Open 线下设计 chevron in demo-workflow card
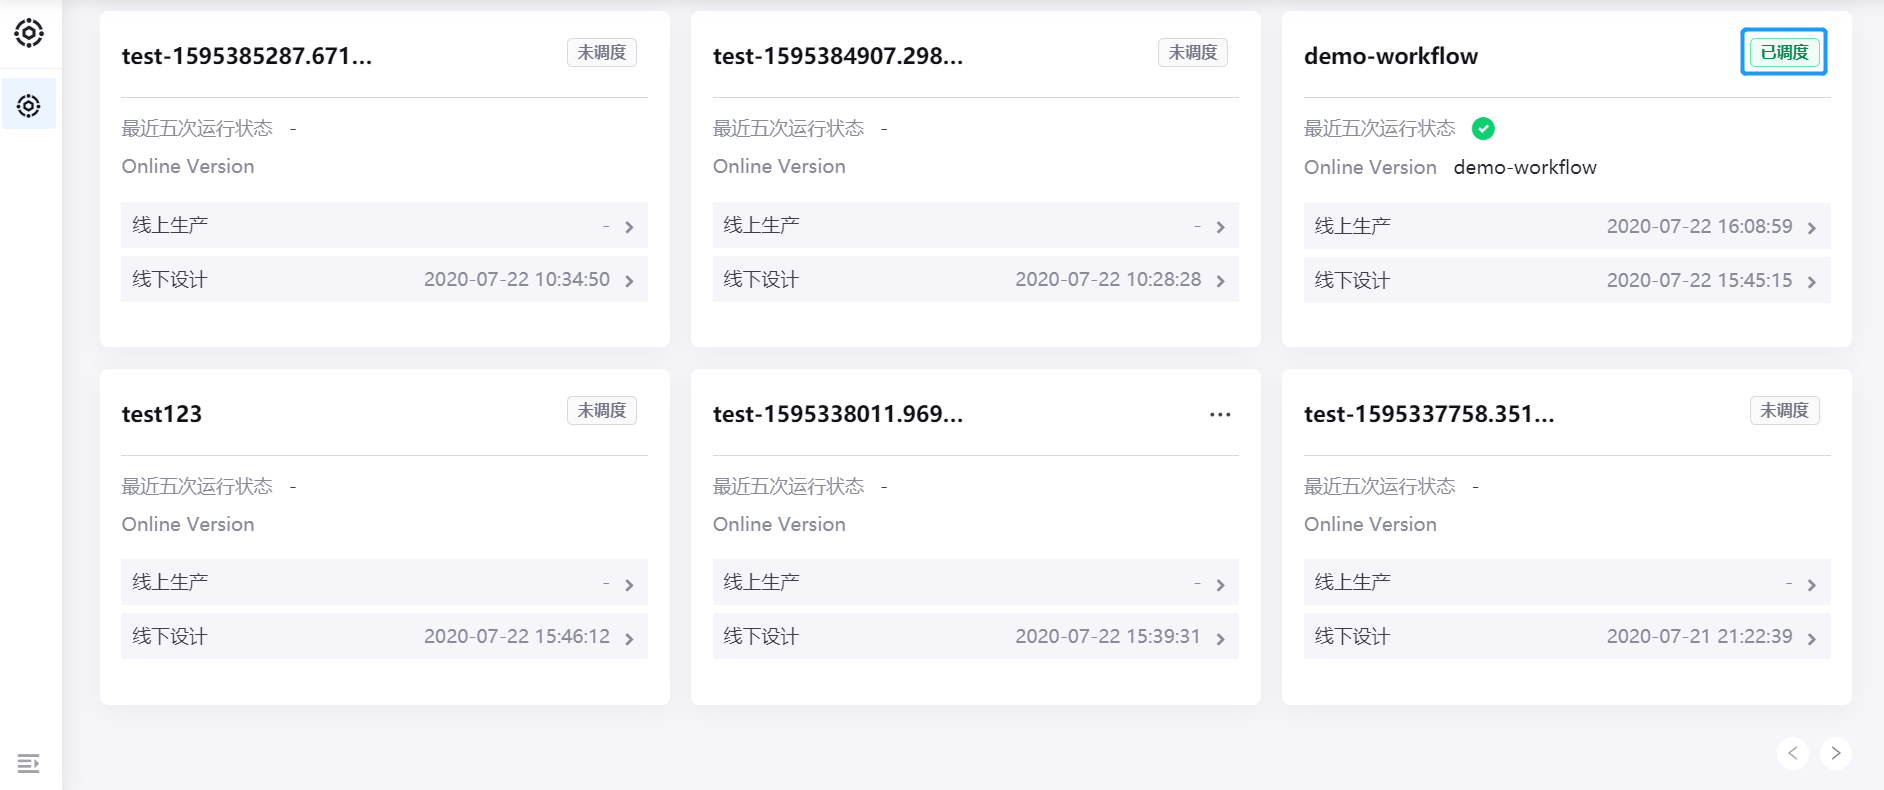The image size is (1884, 790). coord(1811,282)
